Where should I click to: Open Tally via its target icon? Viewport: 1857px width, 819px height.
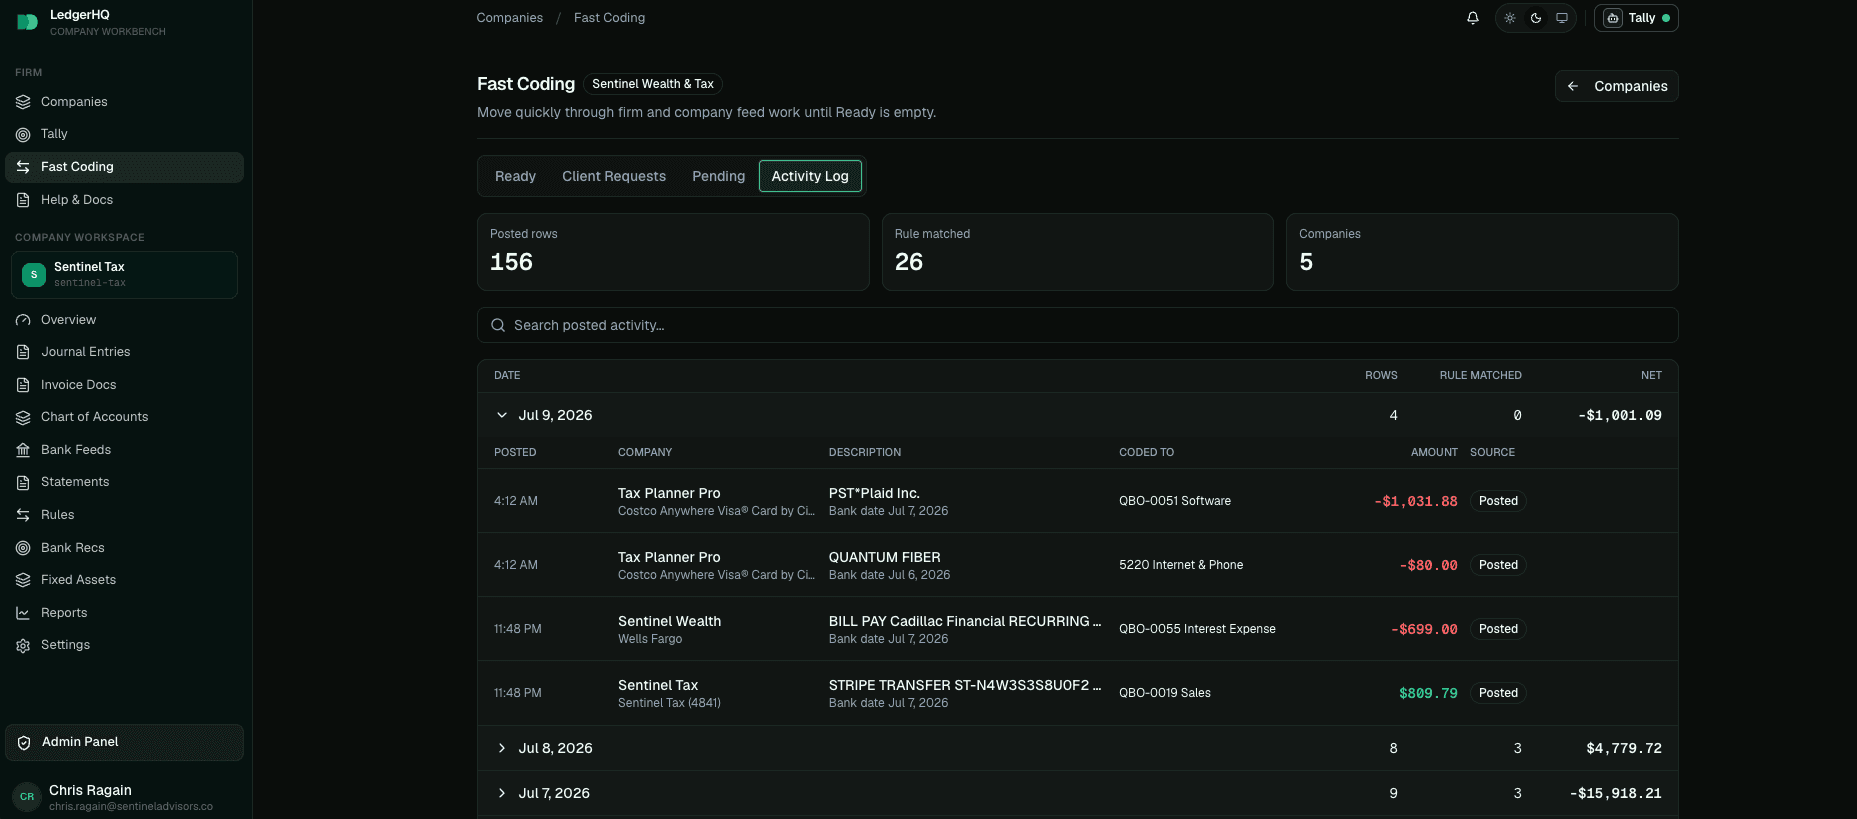pos(23,134)
